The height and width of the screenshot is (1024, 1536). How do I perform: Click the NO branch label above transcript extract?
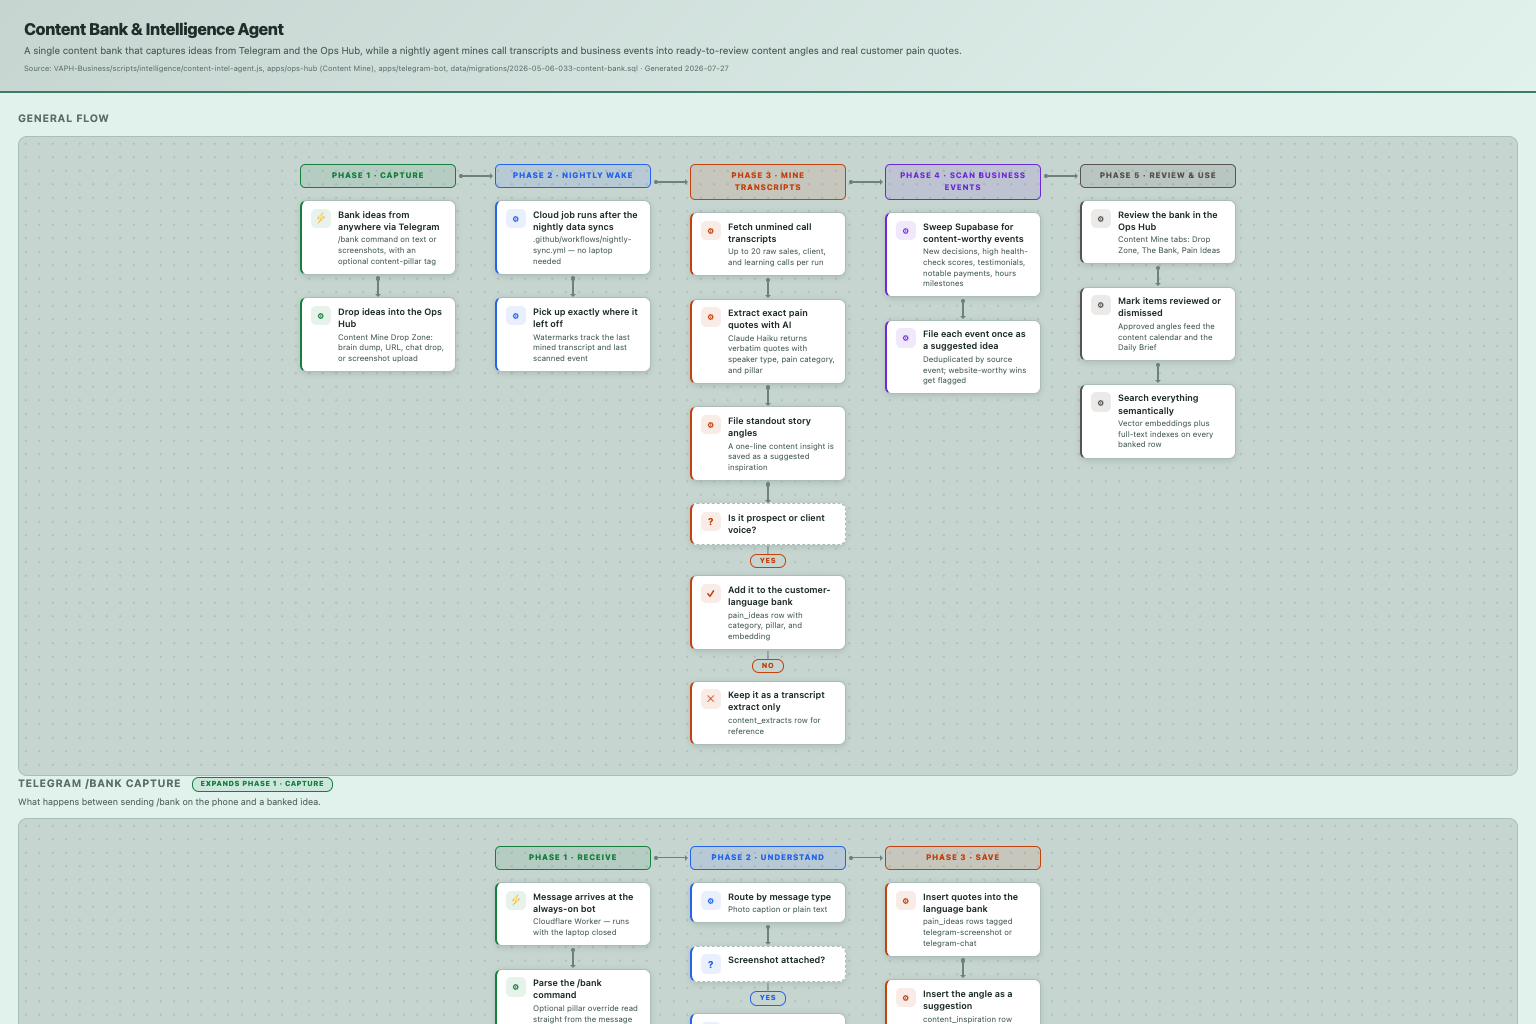pyautogui.click(x=768, y=666)
